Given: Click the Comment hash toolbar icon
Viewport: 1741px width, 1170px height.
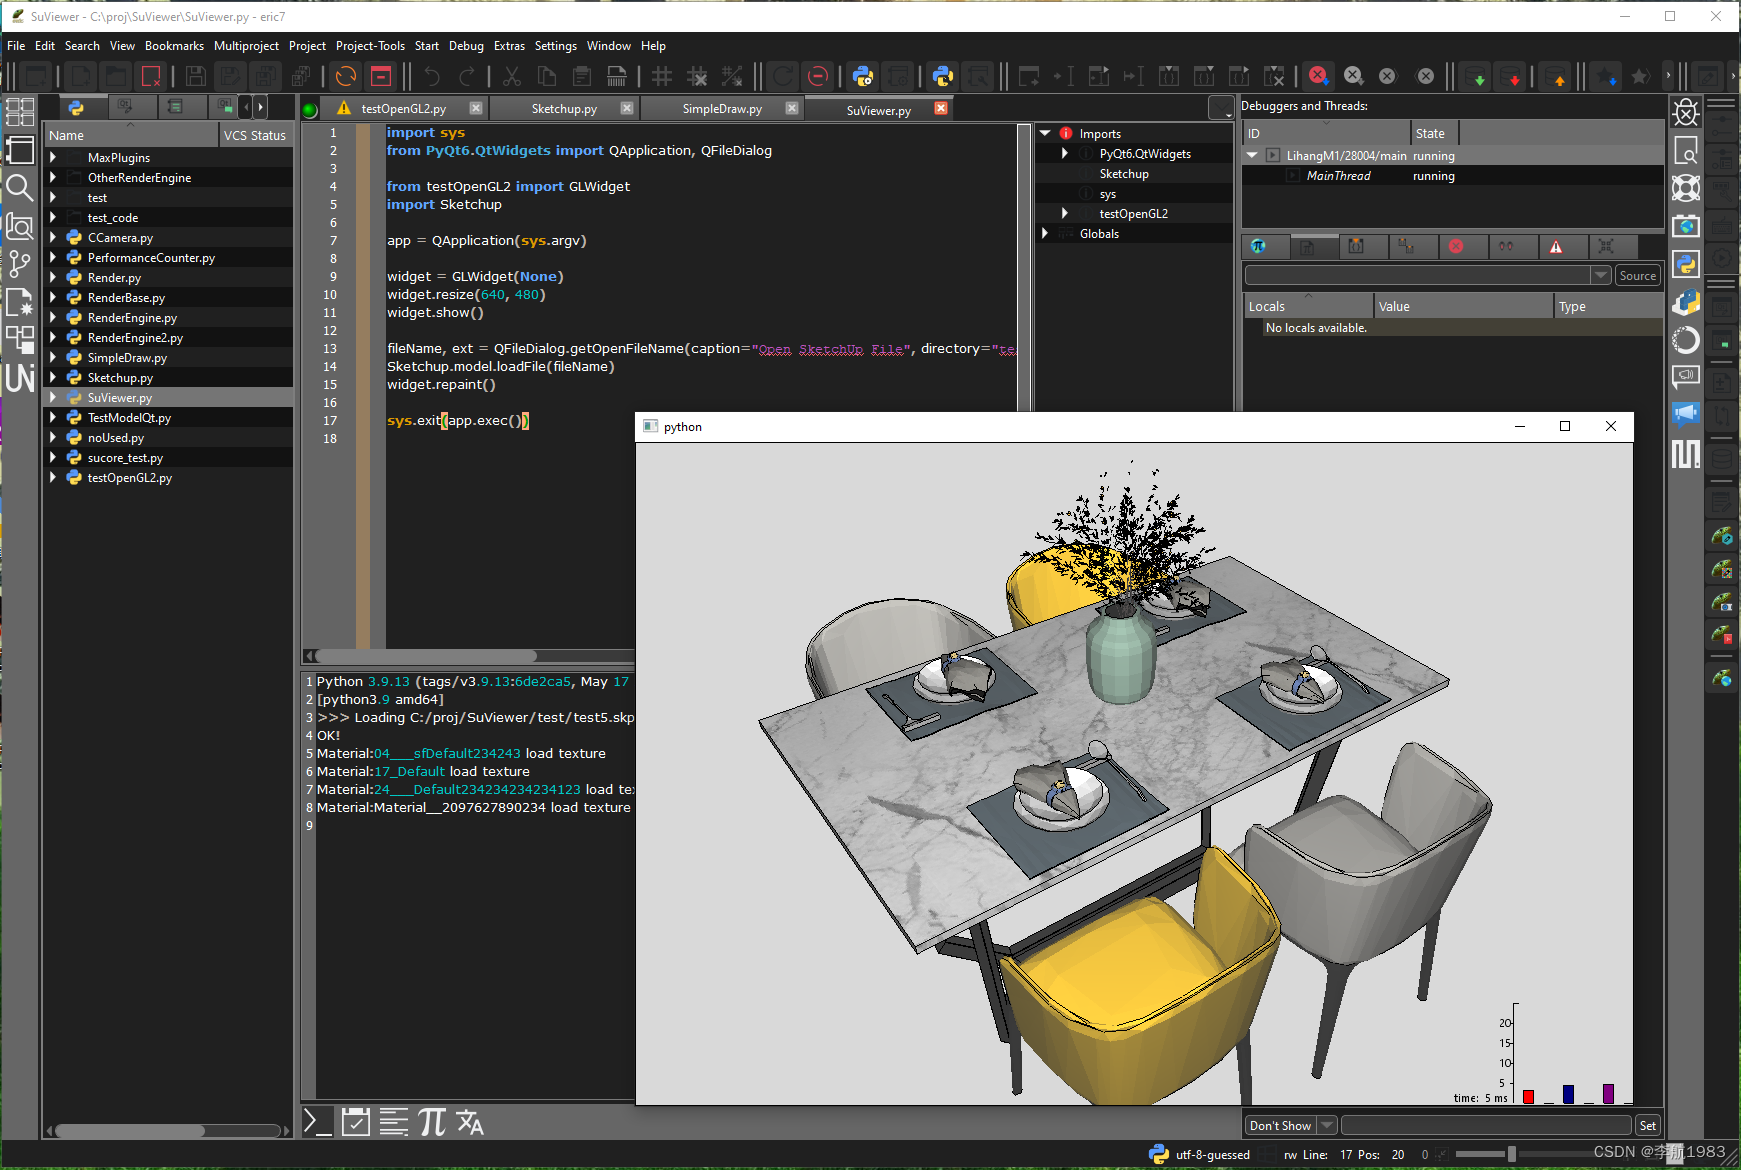Looking at the screenshot, I should 661,76.
